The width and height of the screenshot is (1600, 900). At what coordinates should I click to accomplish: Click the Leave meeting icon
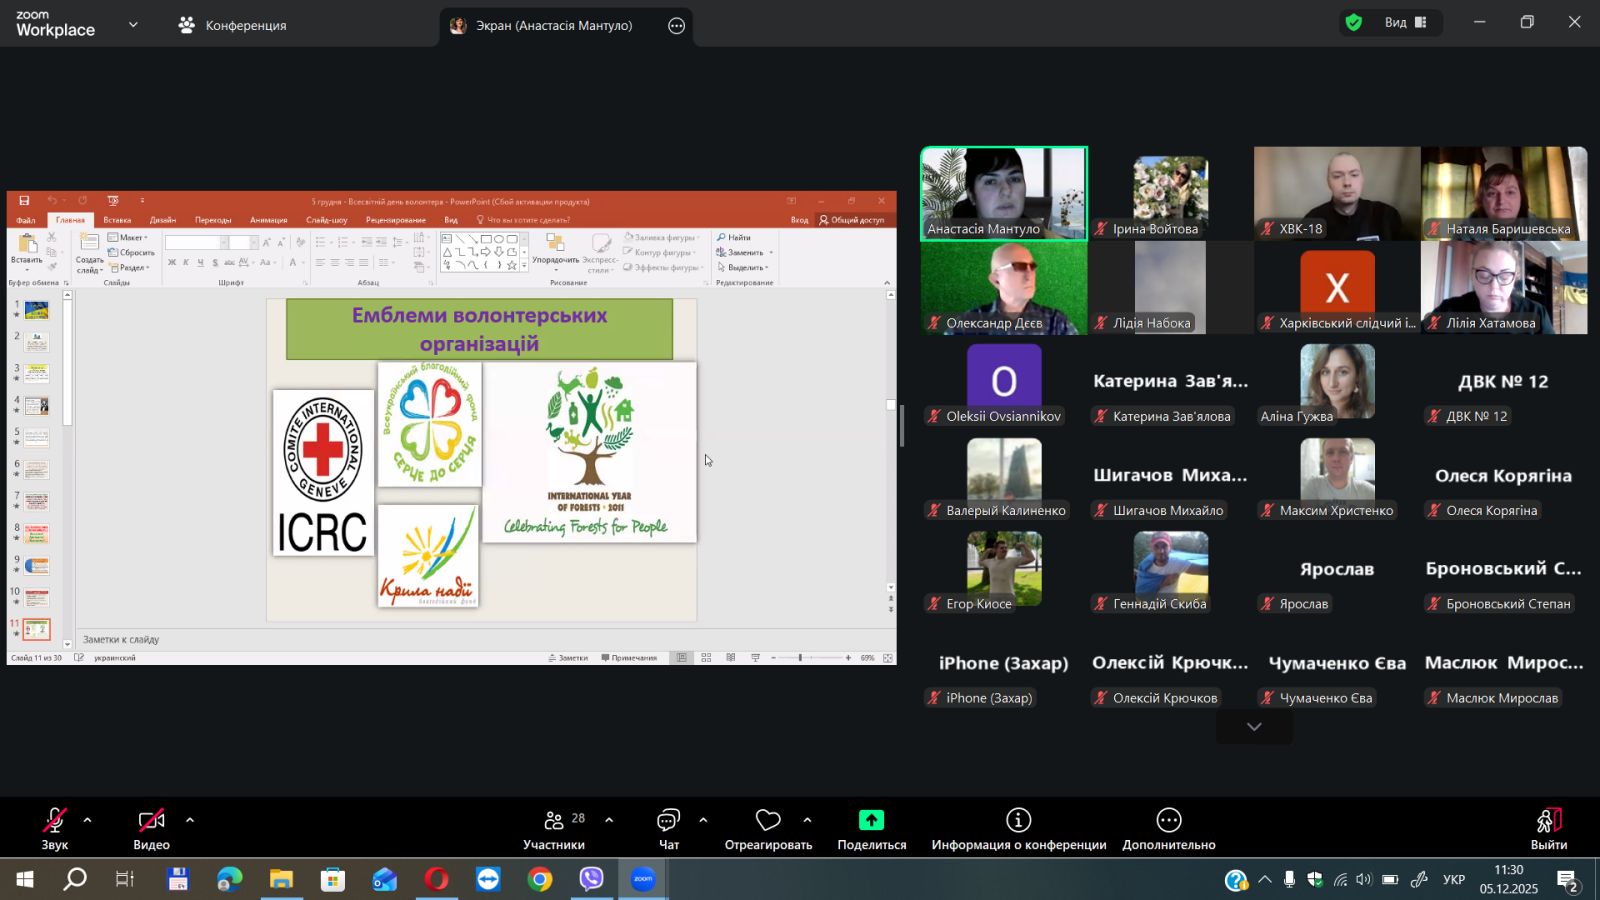[1548, 821]
